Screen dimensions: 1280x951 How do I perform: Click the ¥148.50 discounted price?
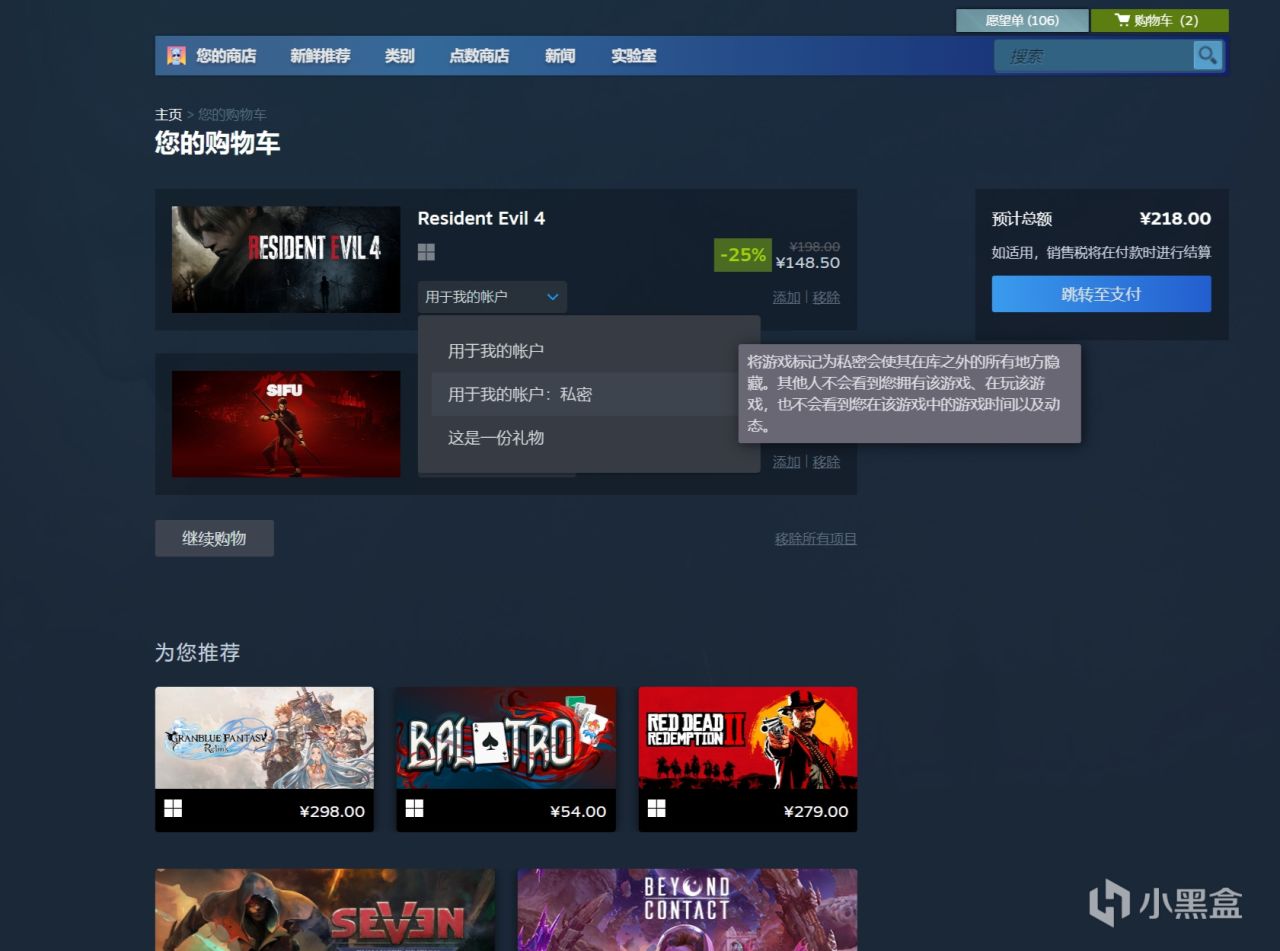point(808,263)
